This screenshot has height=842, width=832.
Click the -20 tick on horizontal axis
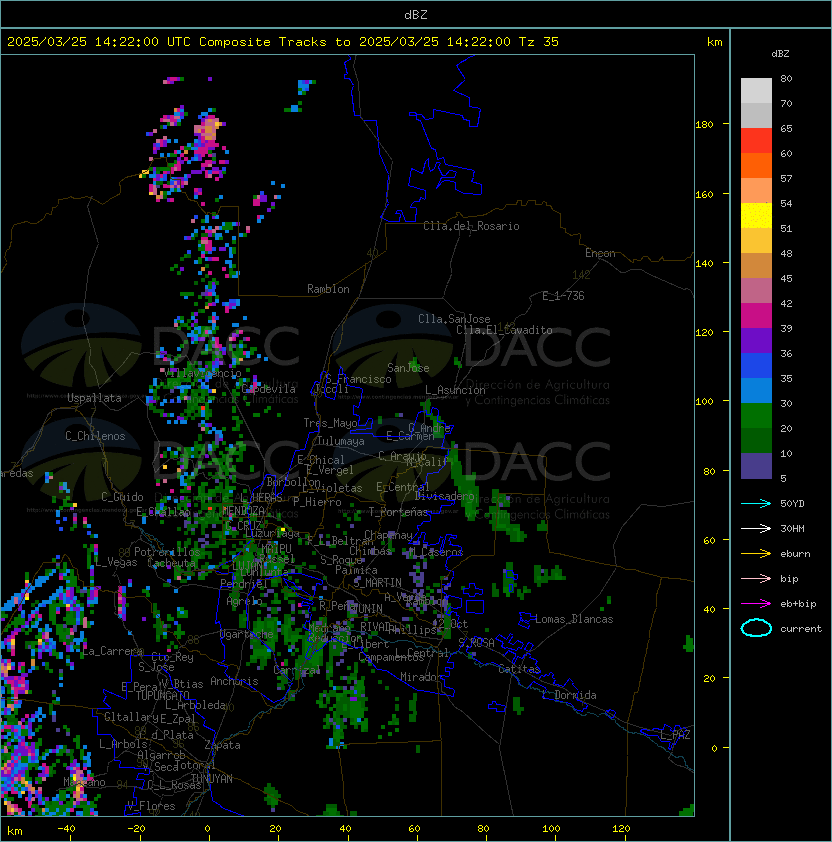[135, 829]
